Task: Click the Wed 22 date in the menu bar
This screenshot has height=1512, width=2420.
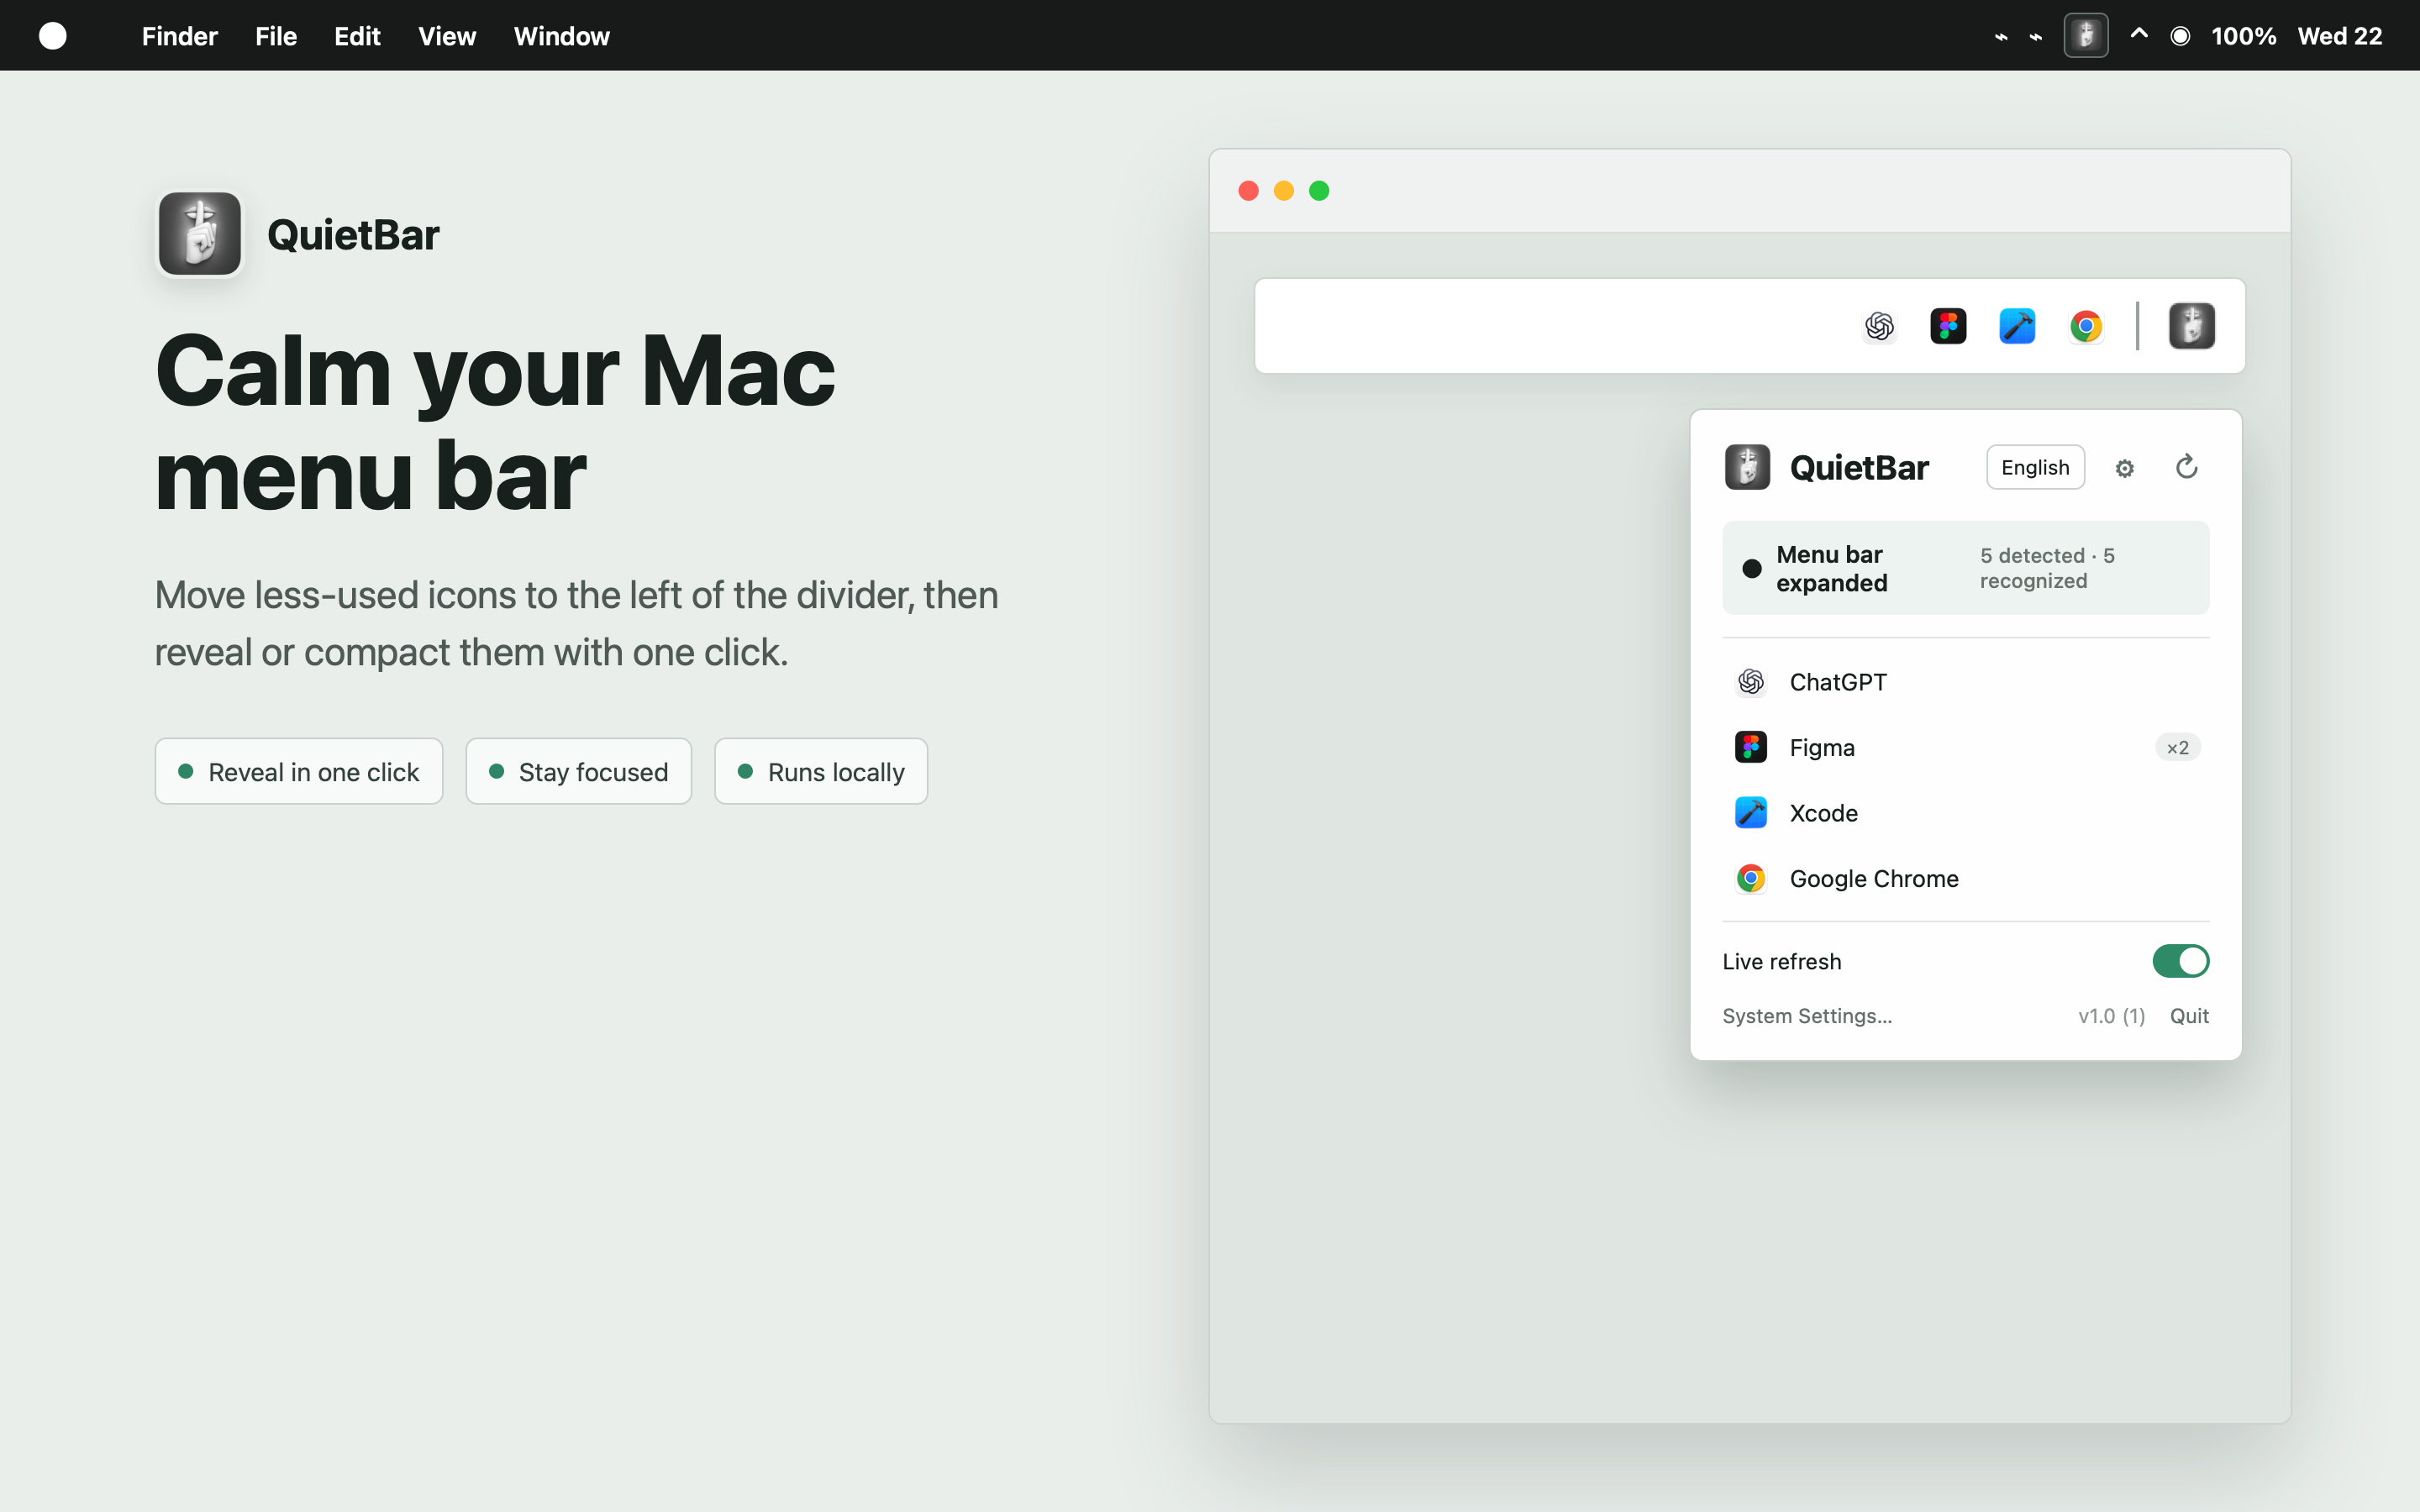Action: [2340, 36]
